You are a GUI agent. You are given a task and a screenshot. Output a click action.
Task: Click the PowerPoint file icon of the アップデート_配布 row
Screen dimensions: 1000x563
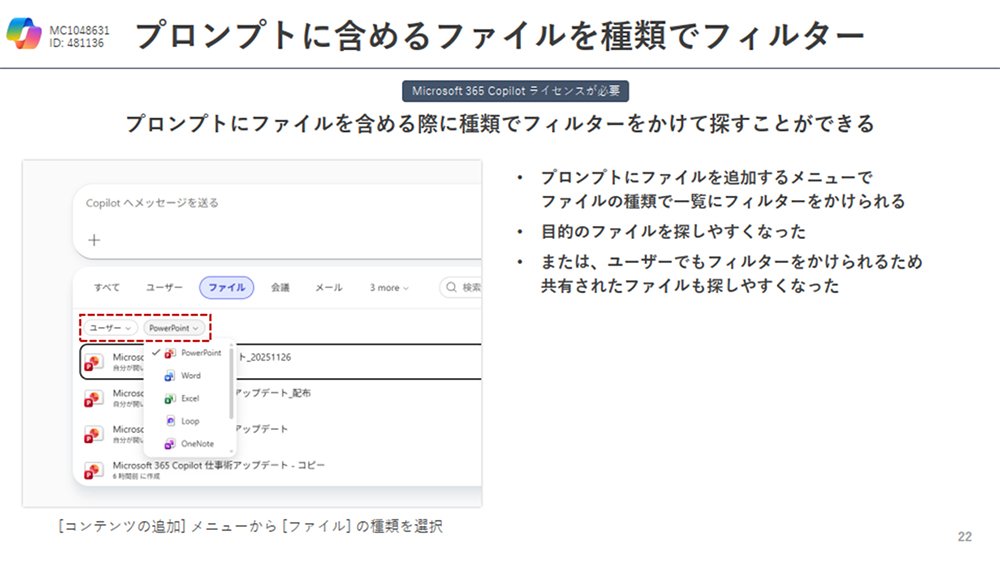(x=94, y=398)
